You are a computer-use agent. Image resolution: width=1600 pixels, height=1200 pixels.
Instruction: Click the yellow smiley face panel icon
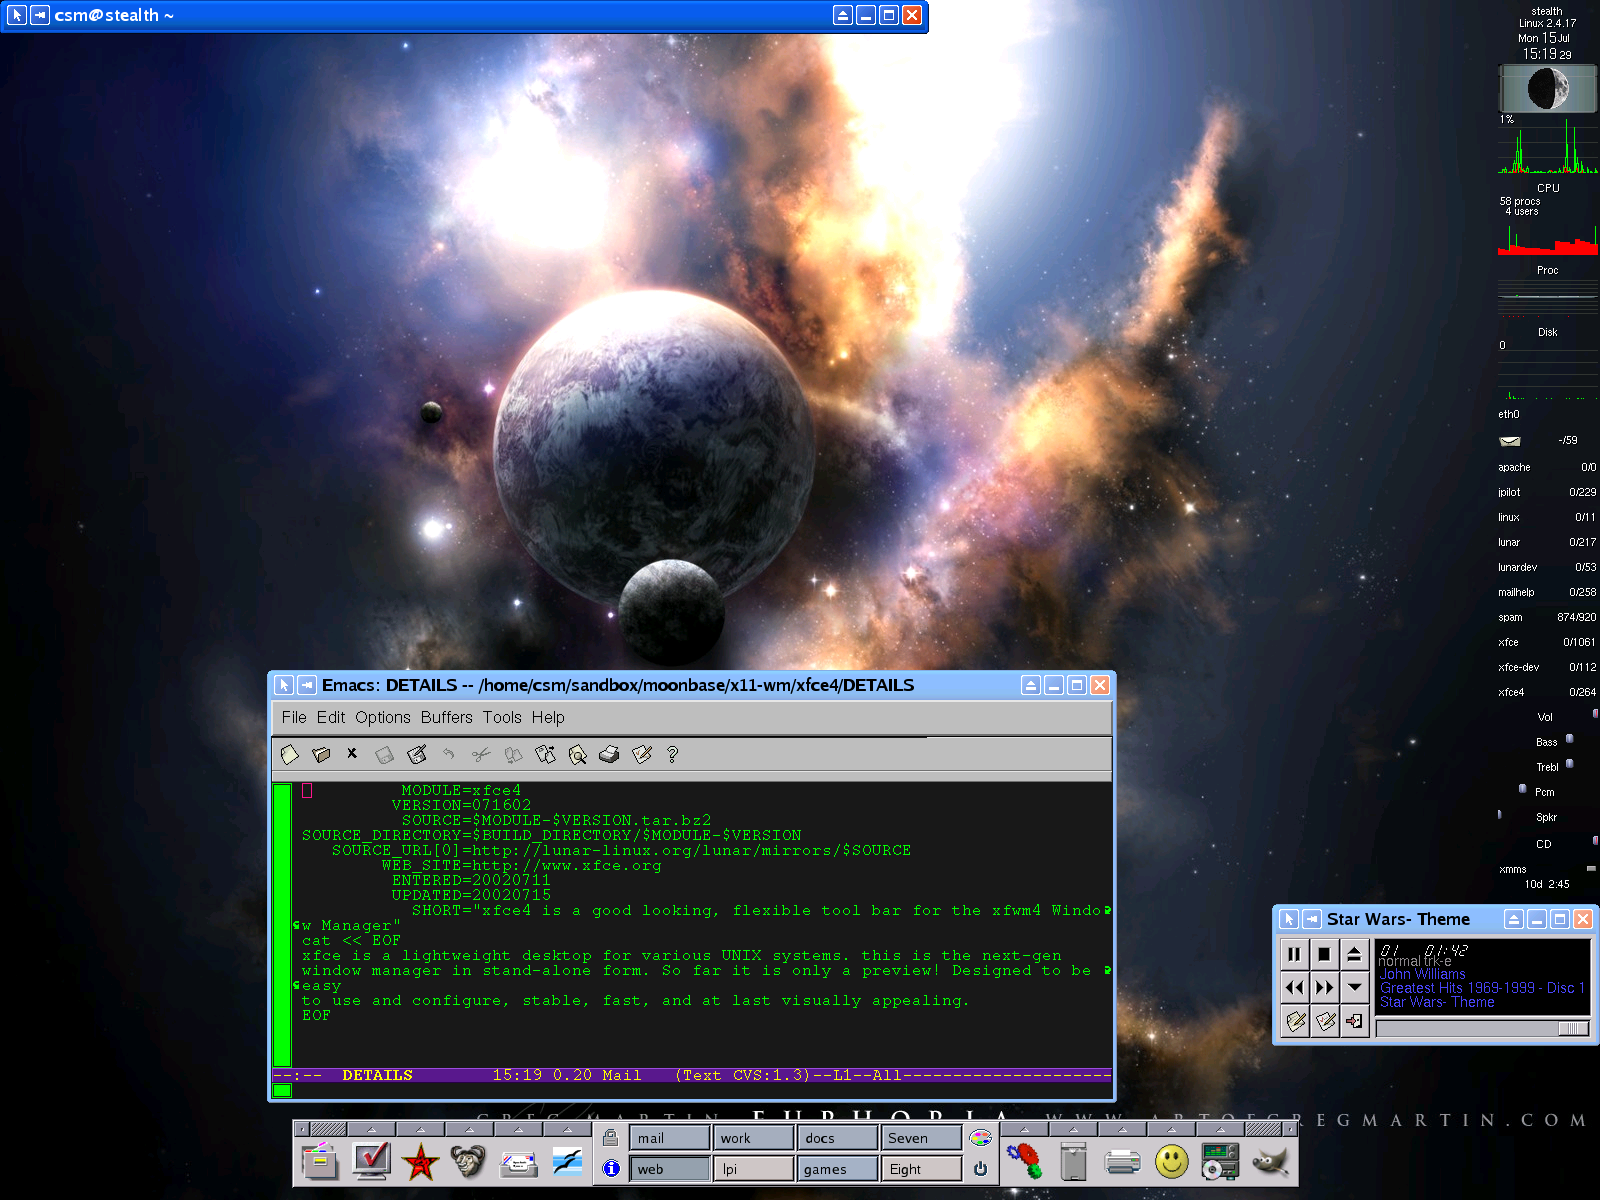point(1171,1162)
